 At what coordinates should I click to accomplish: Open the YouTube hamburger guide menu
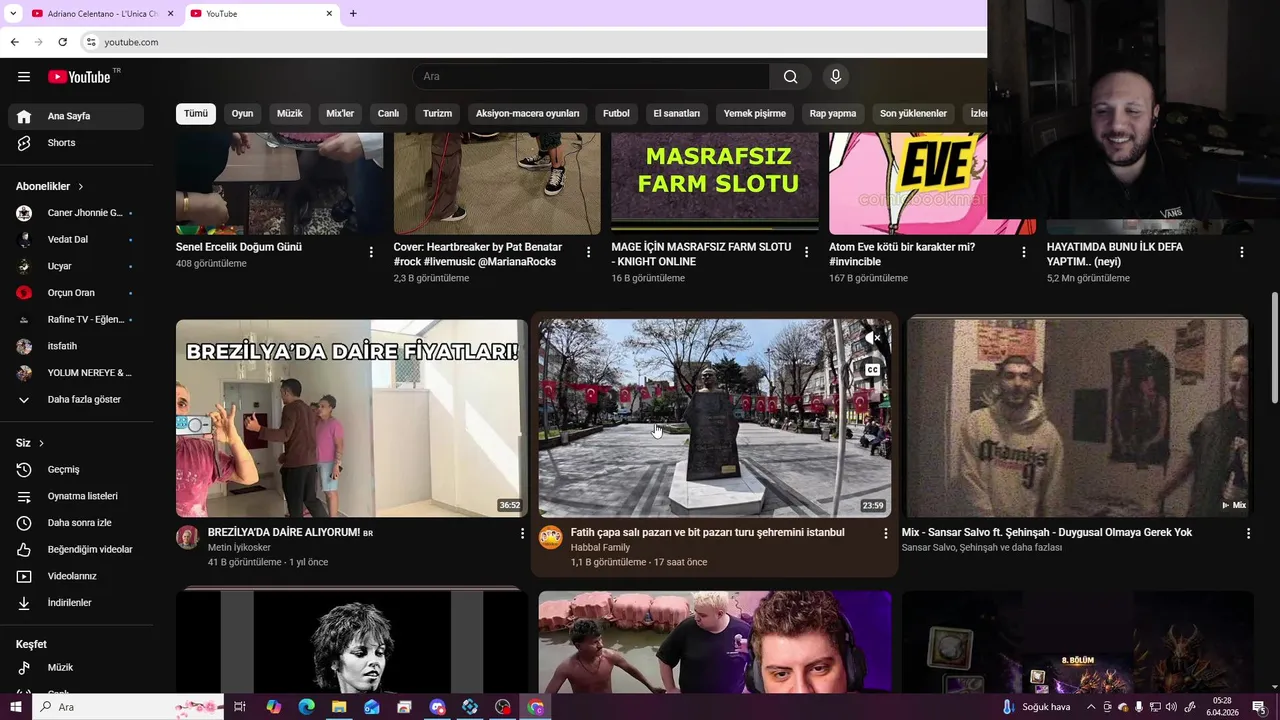pos(24,77)
